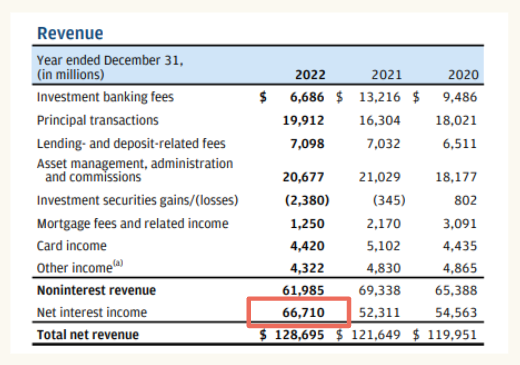Click the 20,677 asset management value
The image size is (520, 365).
303,177
